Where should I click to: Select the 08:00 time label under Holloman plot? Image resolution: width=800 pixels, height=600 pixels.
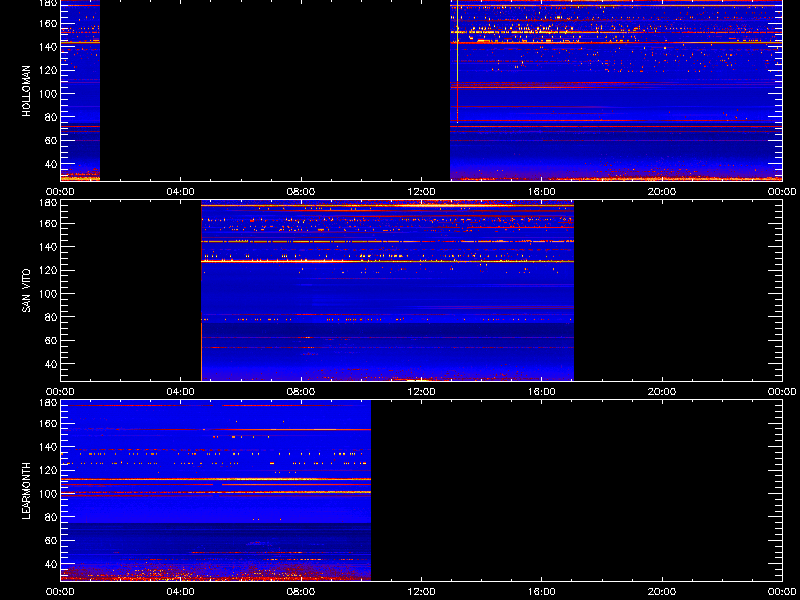tap(301, 192)
